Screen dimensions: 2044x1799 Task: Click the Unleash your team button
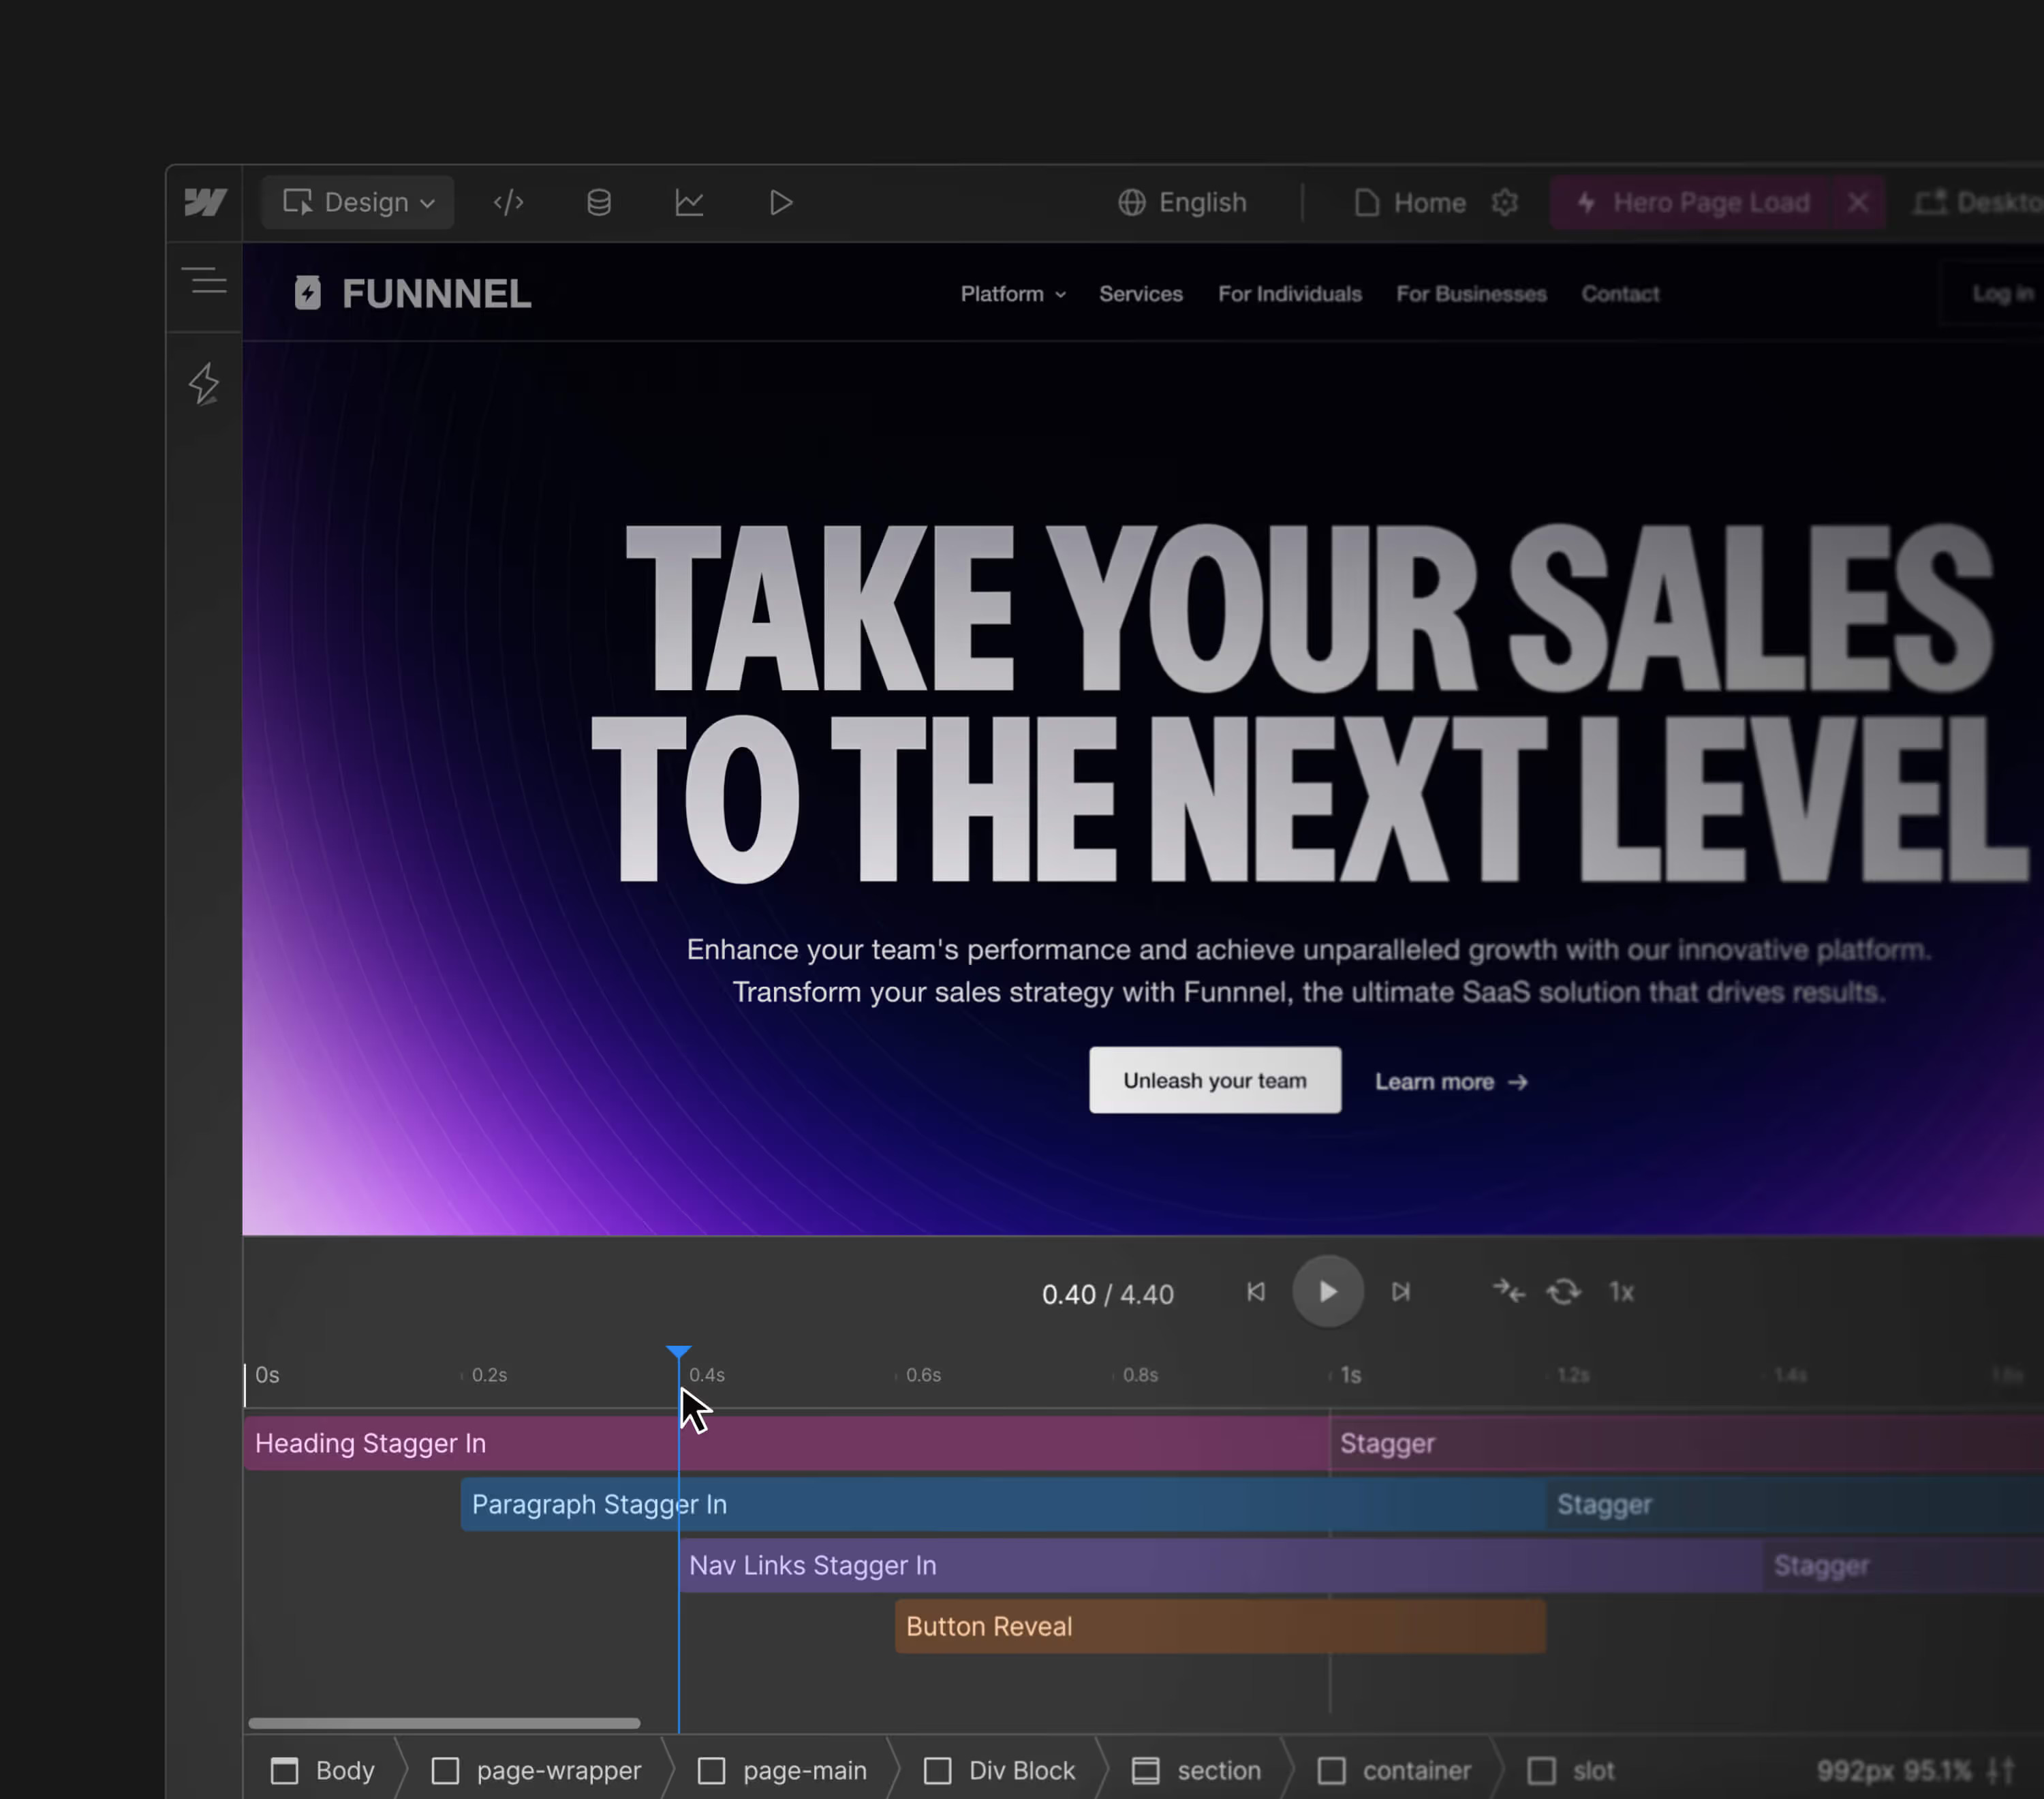coord(1214,1080)
